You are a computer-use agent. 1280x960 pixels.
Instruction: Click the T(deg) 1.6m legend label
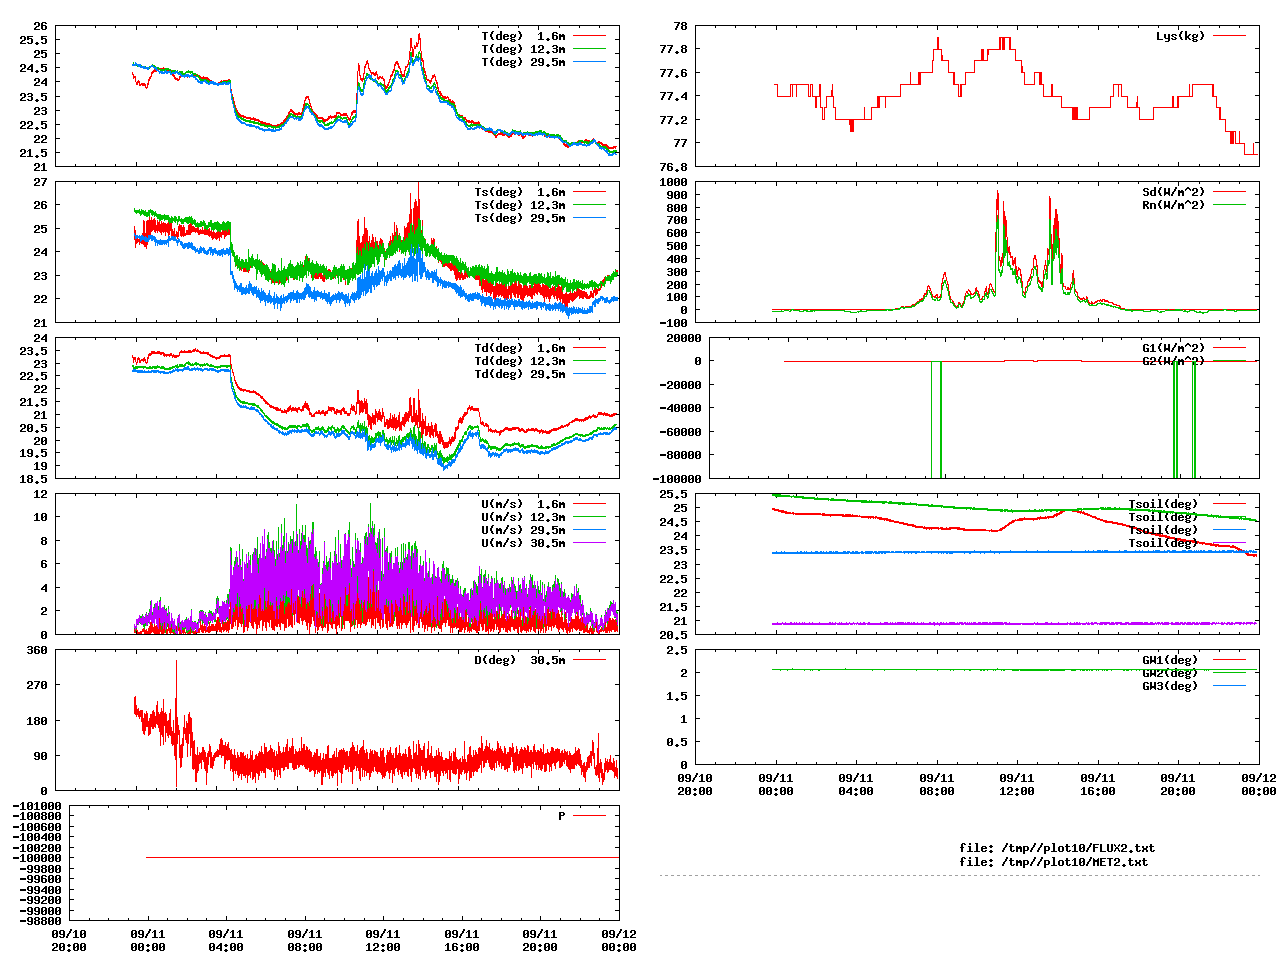tap(523, 36)
